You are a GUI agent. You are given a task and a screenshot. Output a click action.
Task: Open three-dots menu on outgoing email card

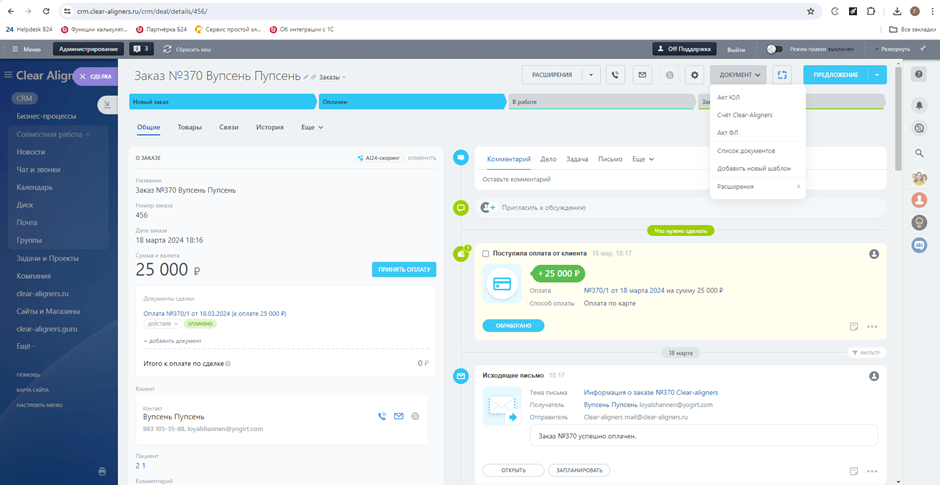pyautogui.click(x=872, y=471)
